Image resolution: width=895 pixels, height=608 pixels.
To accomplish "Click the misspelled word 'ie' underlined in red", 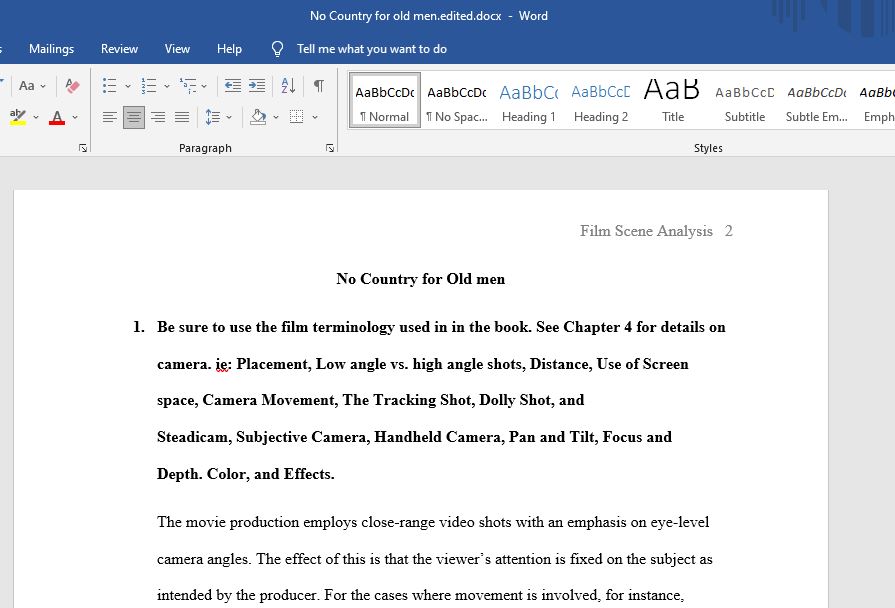I will (x=221, y=364).
